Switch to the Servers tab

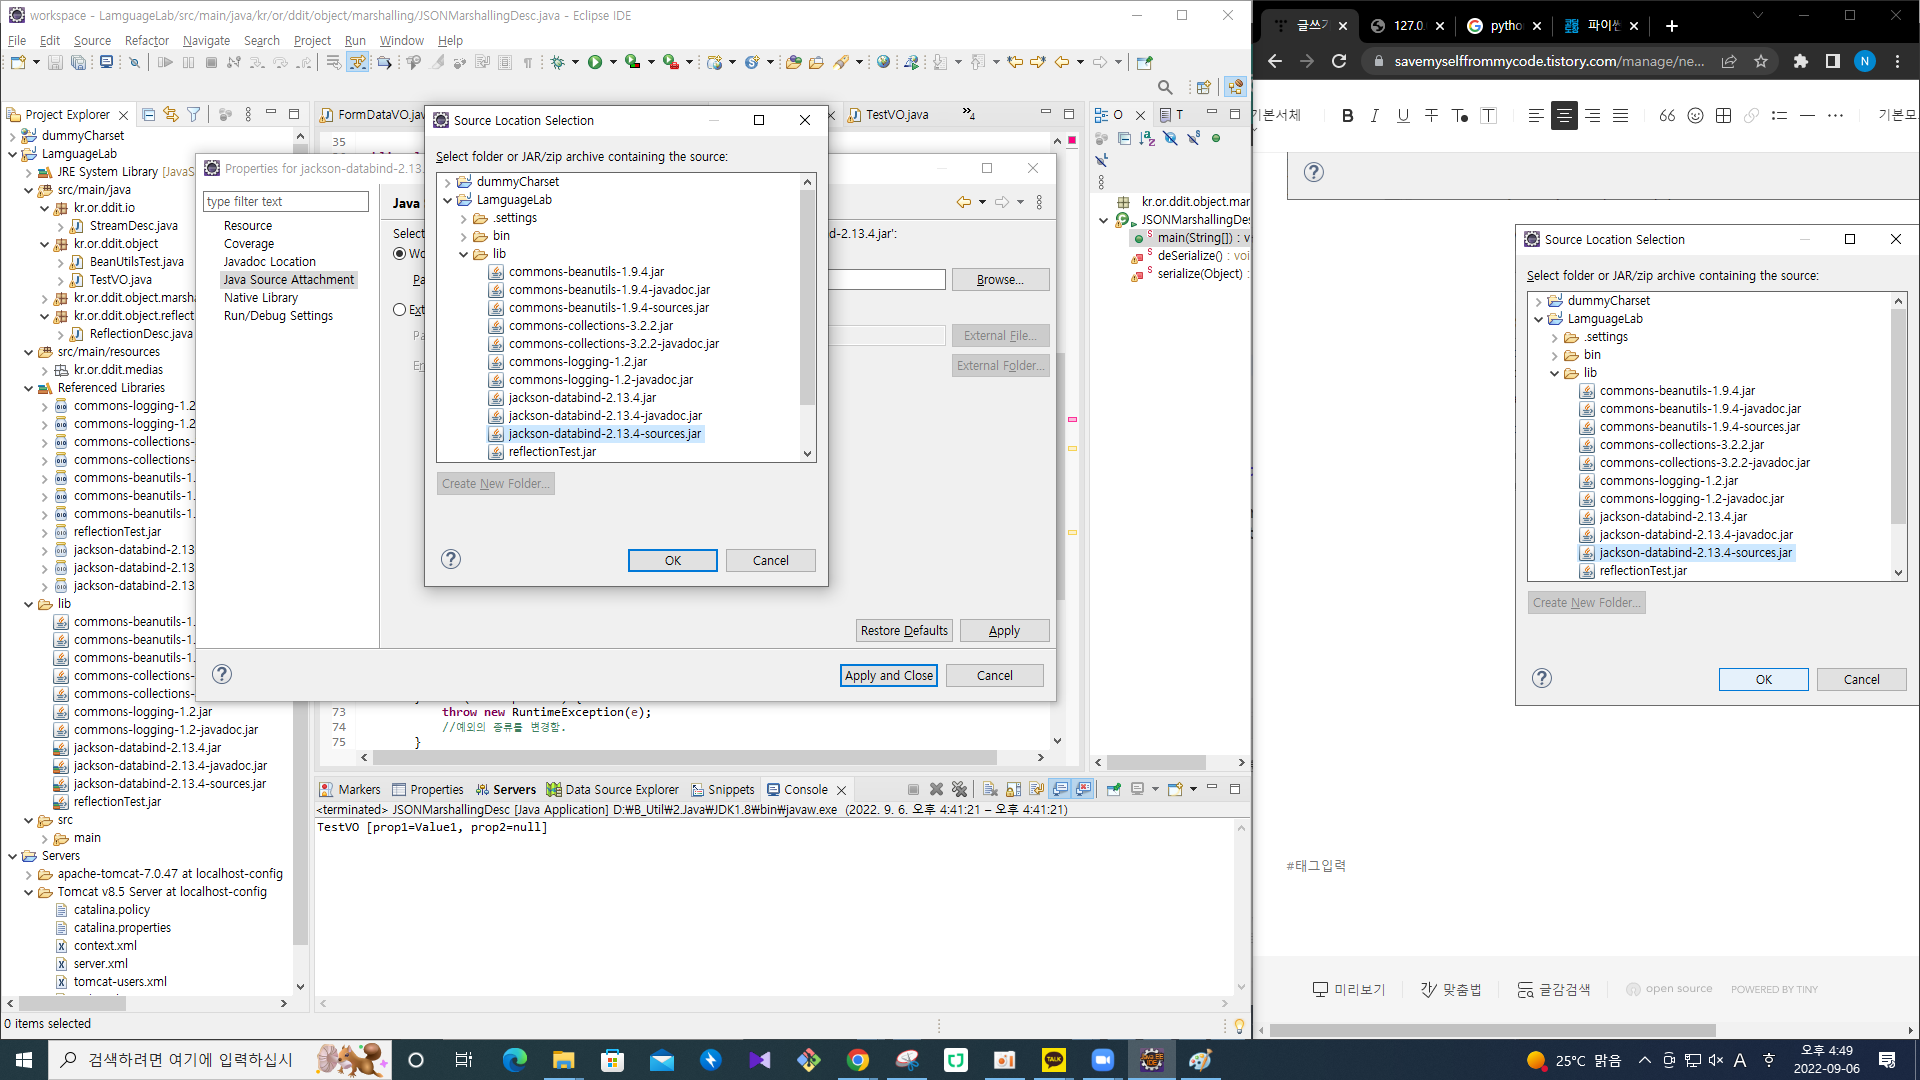(x=505, y=789)
